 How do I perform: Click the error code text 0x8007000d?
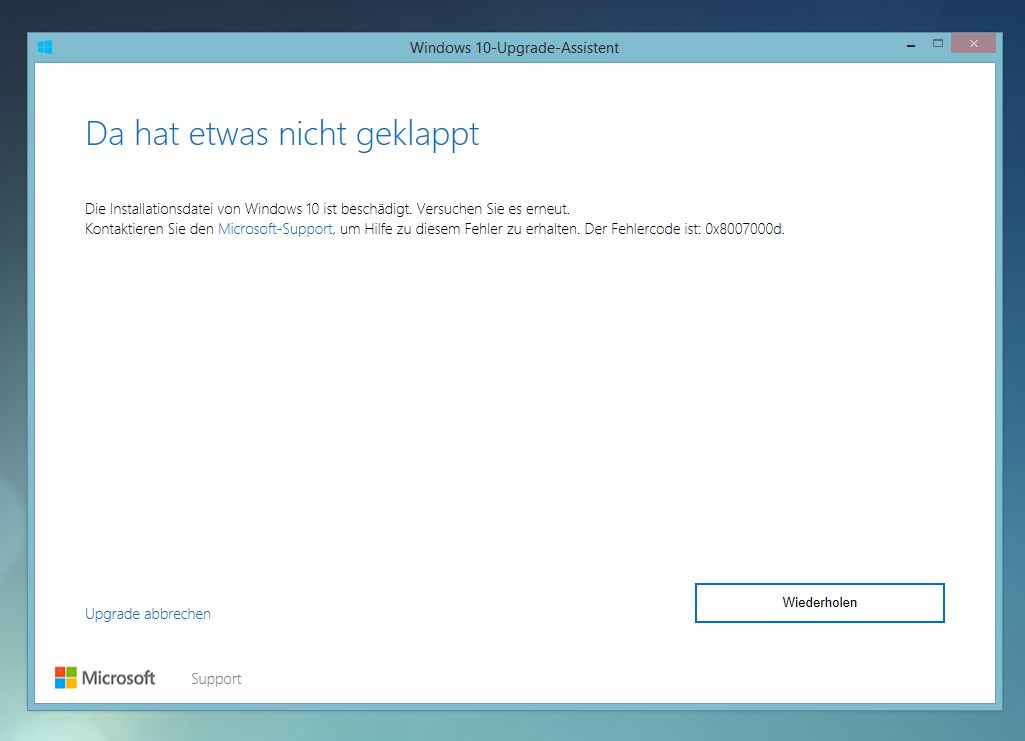pyautogui.click(x=743, y=229)
